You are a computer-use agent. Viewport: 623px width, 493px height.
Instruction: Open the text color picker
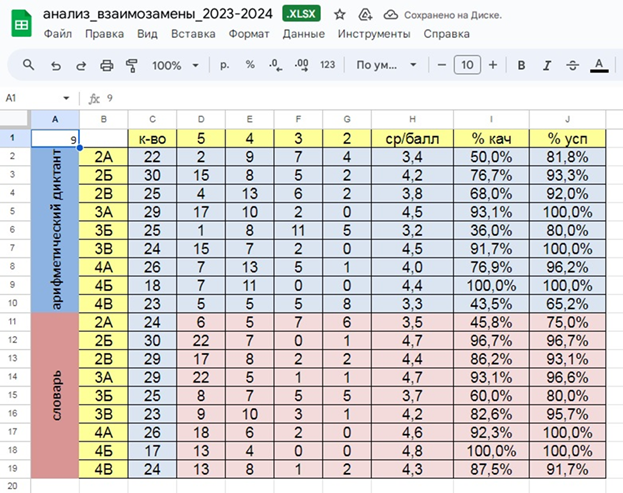598,65
